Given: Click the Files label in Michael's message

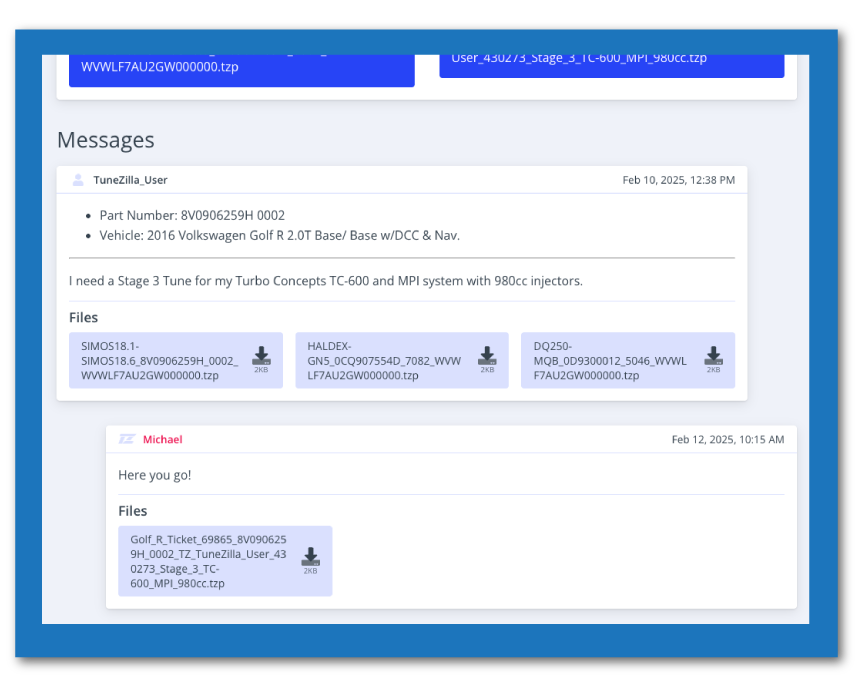Looking at the screenshot, I should [133, 511].
